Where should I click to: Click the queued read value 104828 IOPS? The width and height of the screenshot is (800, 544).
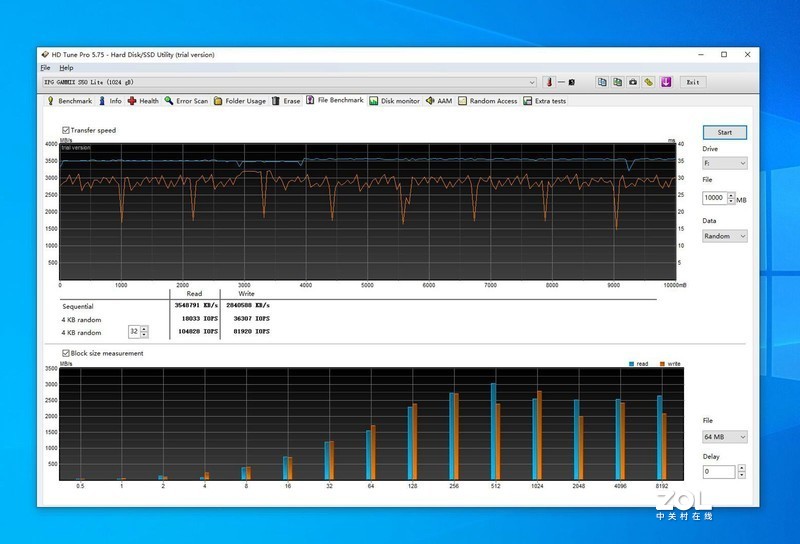198,332
